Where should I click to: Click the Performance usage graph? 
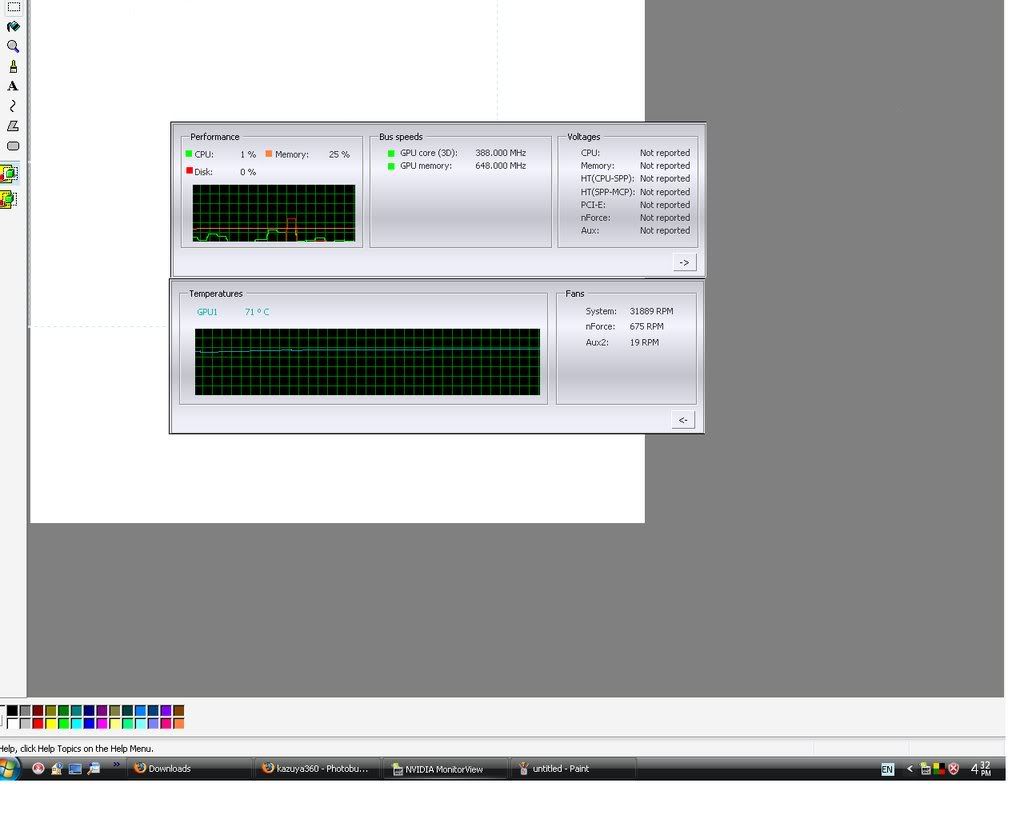click(274, 214)
